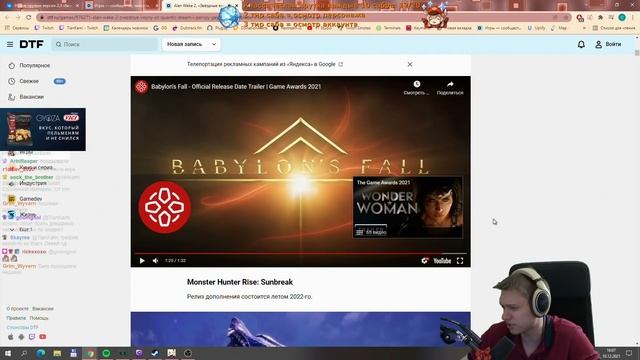The height and width of the screenshot is (360, 640).
Task: Reload the page in Chrome
Action: click(29, 17)
